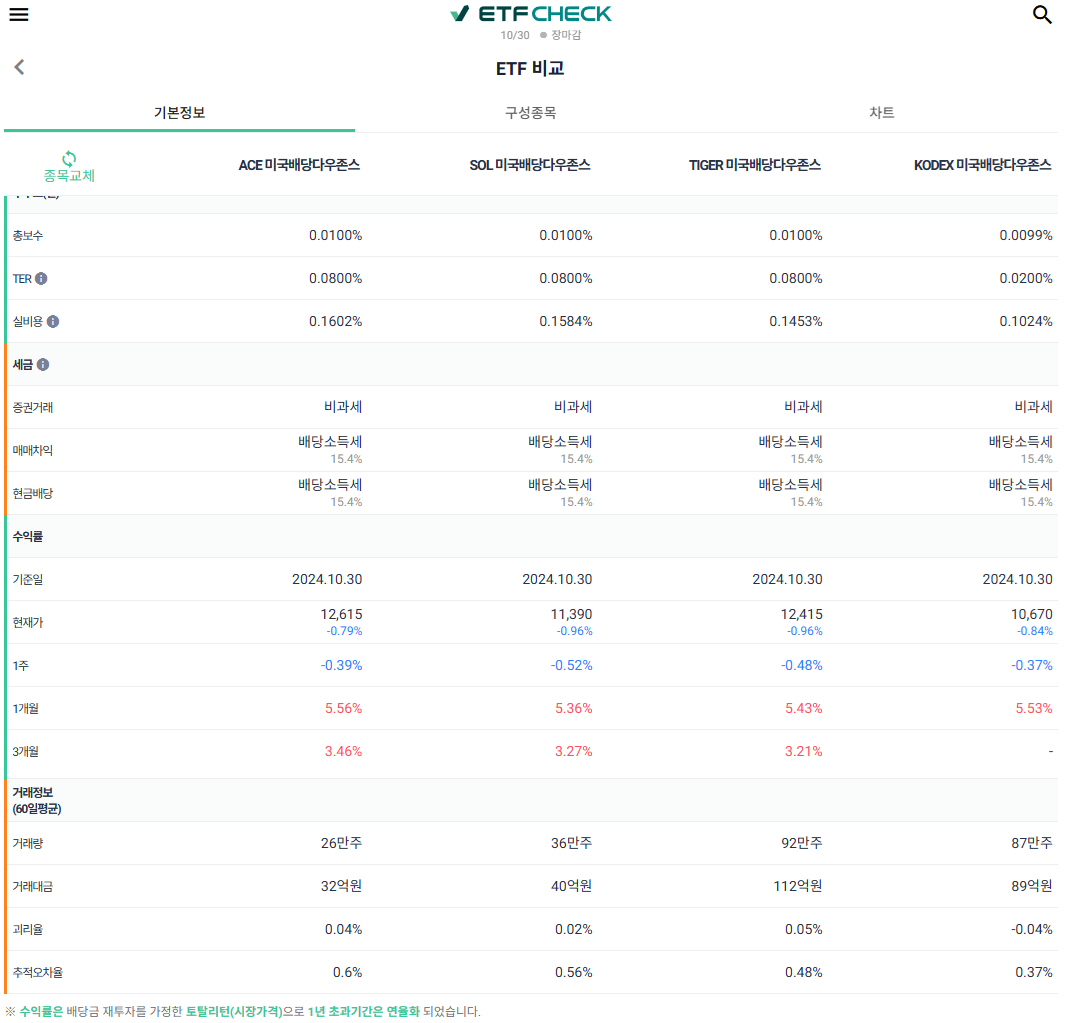1069x1023 pixels.
Task: Click ACE 거래대금 value 32억원
Action: [341, 886]
